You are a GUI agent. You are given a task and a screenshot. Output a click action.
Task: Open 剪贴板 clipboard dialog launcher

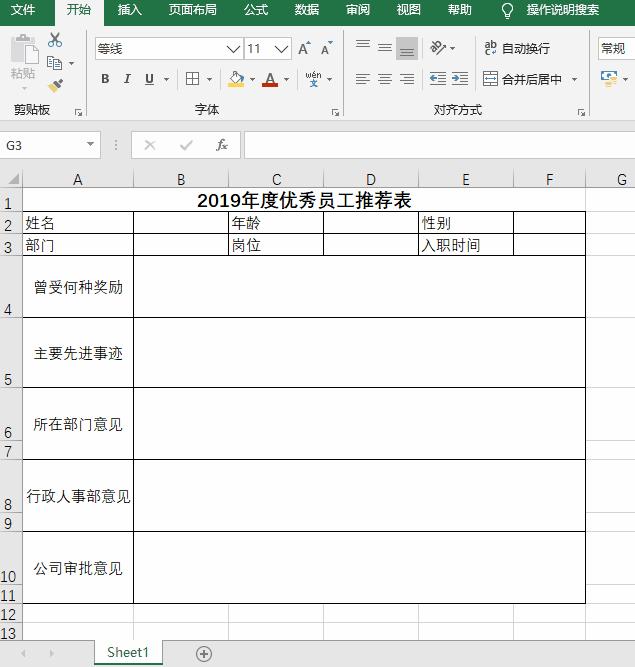tap(78, 112)
